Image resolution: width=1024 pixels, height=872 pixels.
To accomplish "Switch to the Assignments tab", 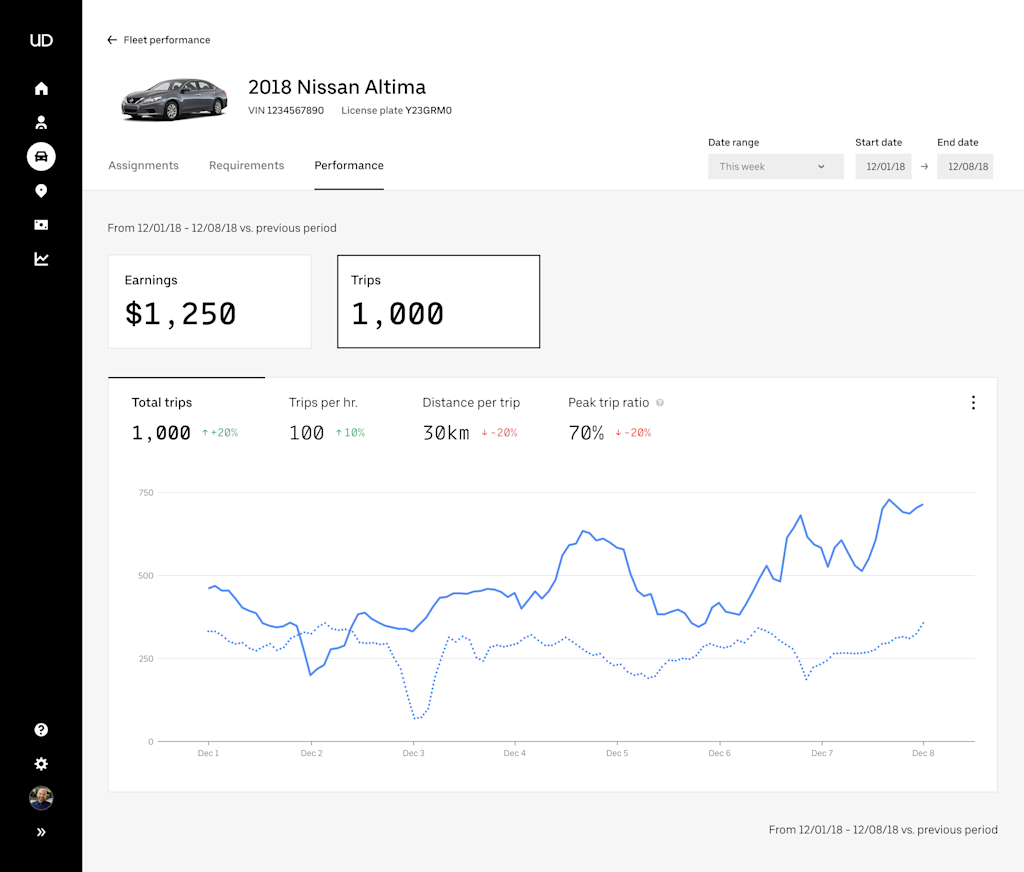I will [143, 165].
